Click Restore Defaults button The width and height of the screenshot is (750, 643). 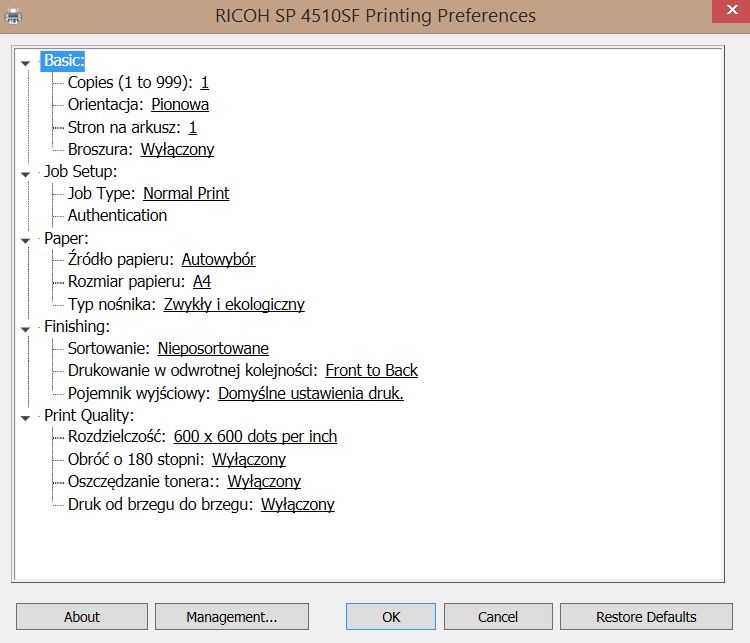(x=646, y=617)
